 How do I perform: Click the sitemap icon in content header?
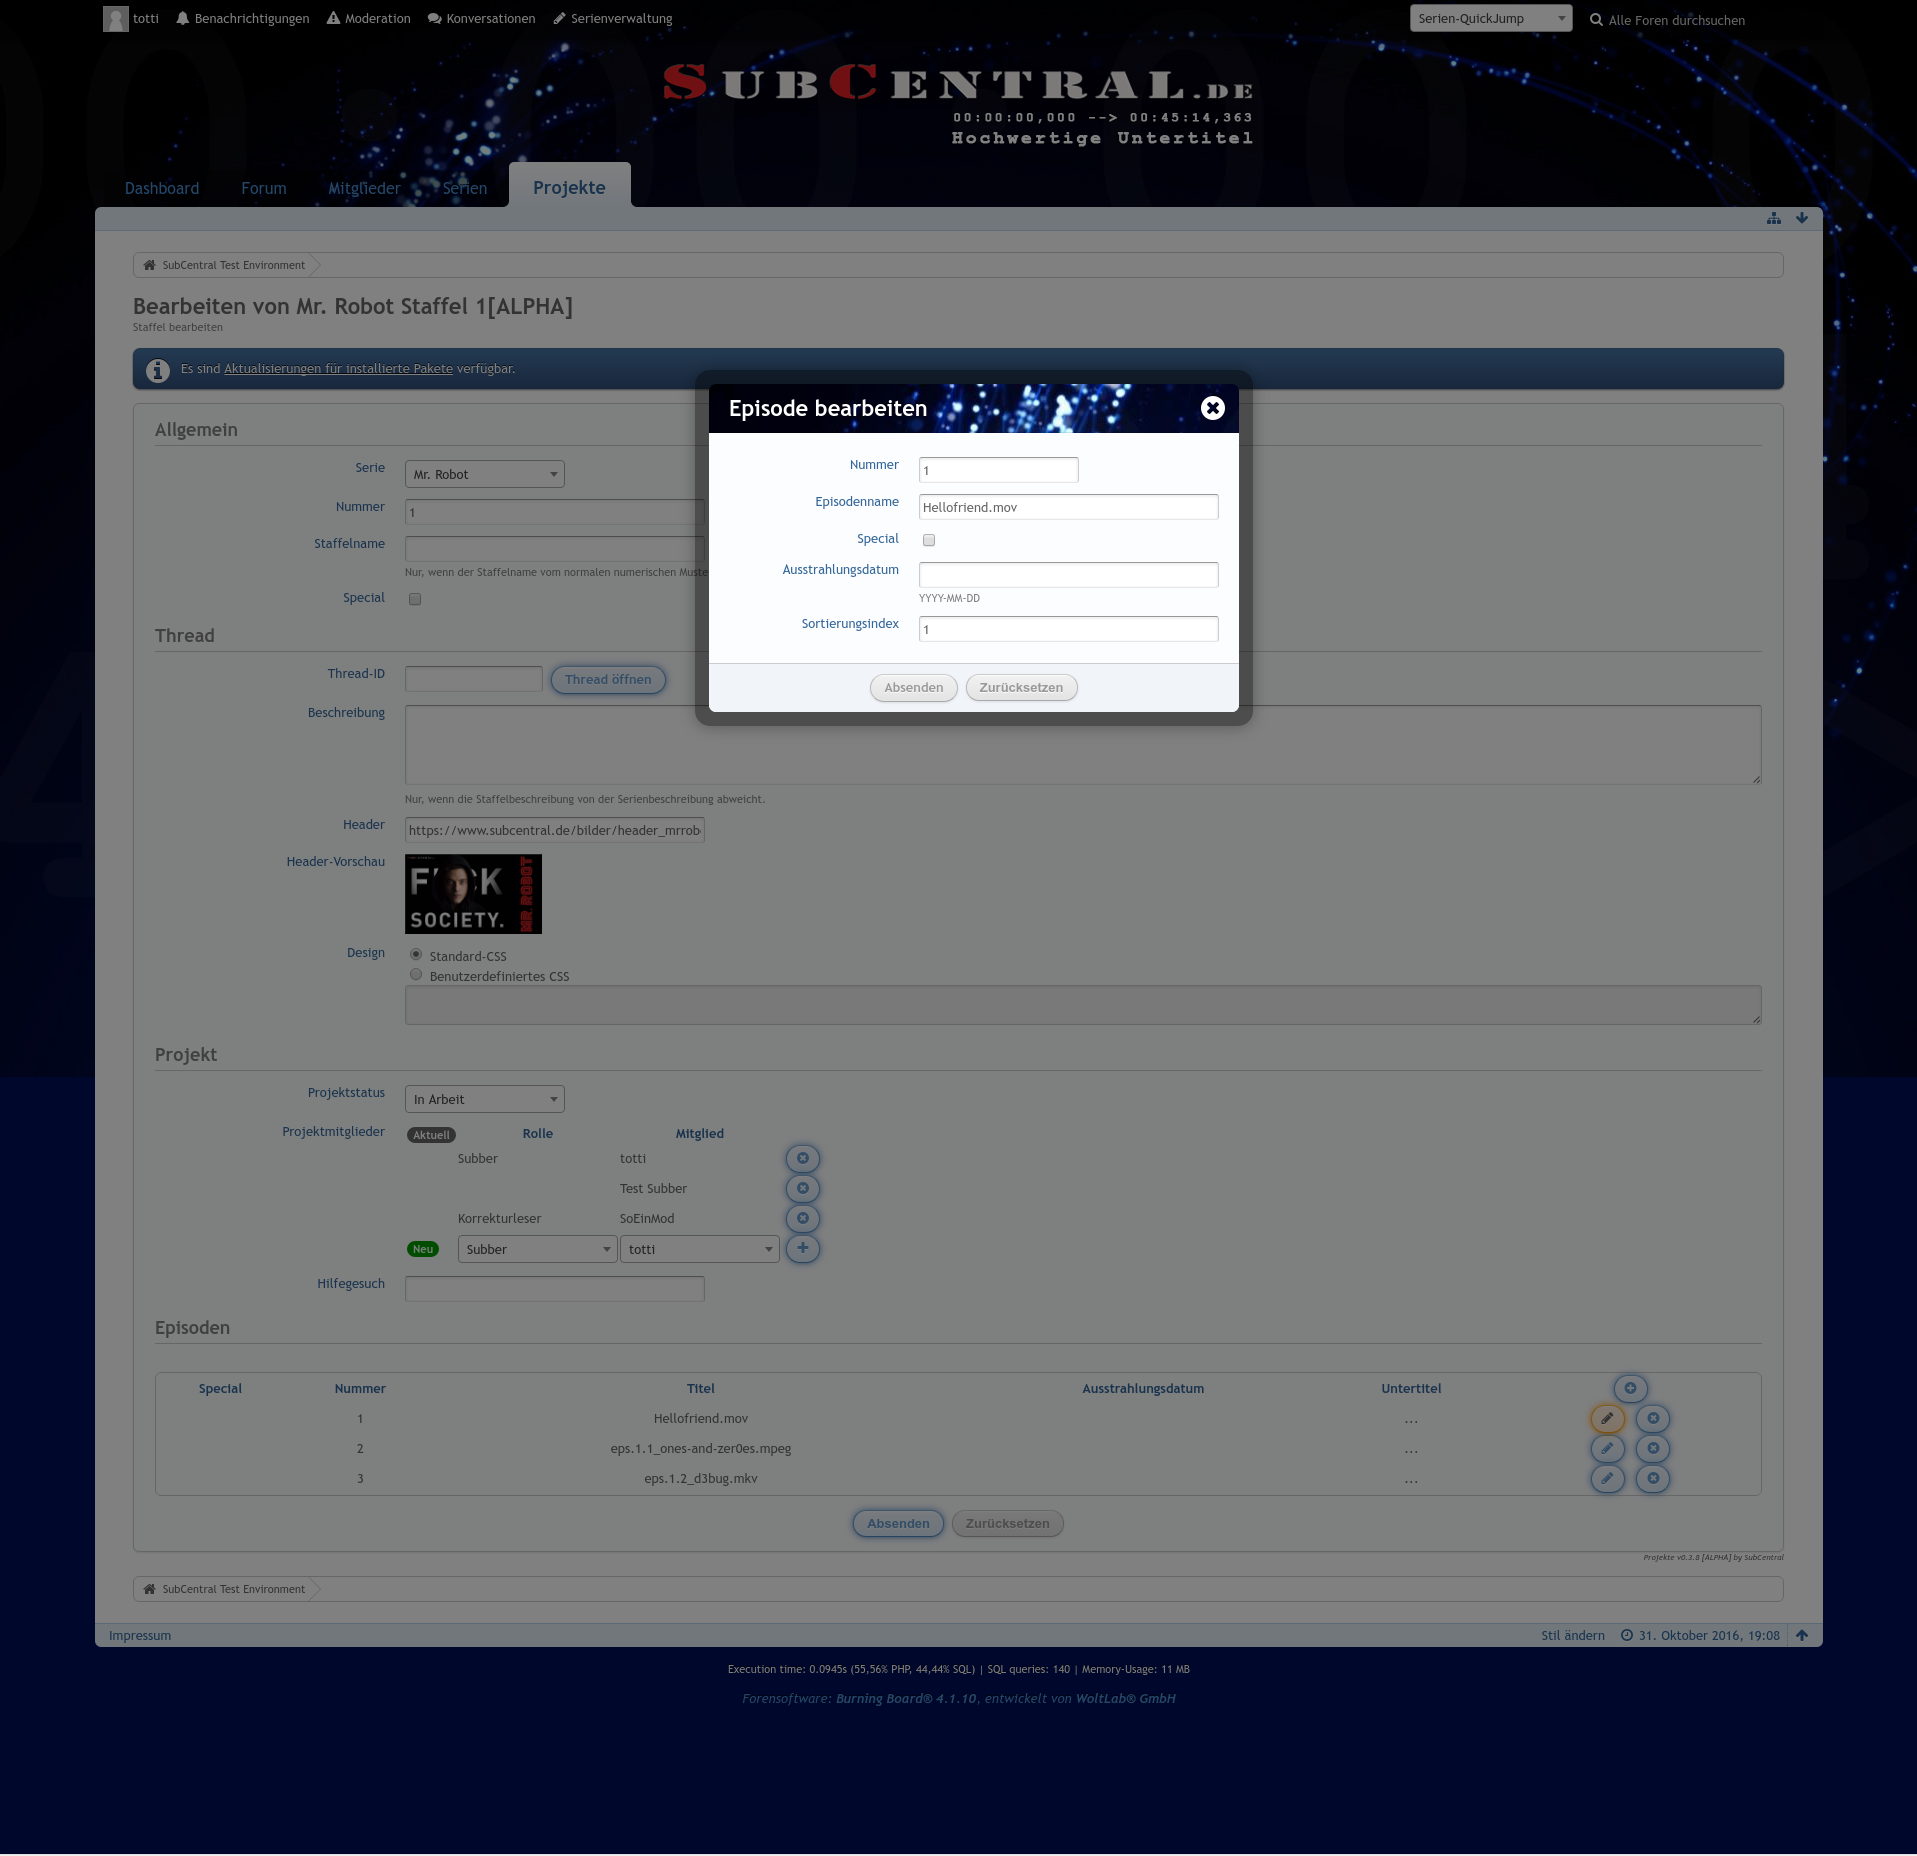(x=1773, y=218)
